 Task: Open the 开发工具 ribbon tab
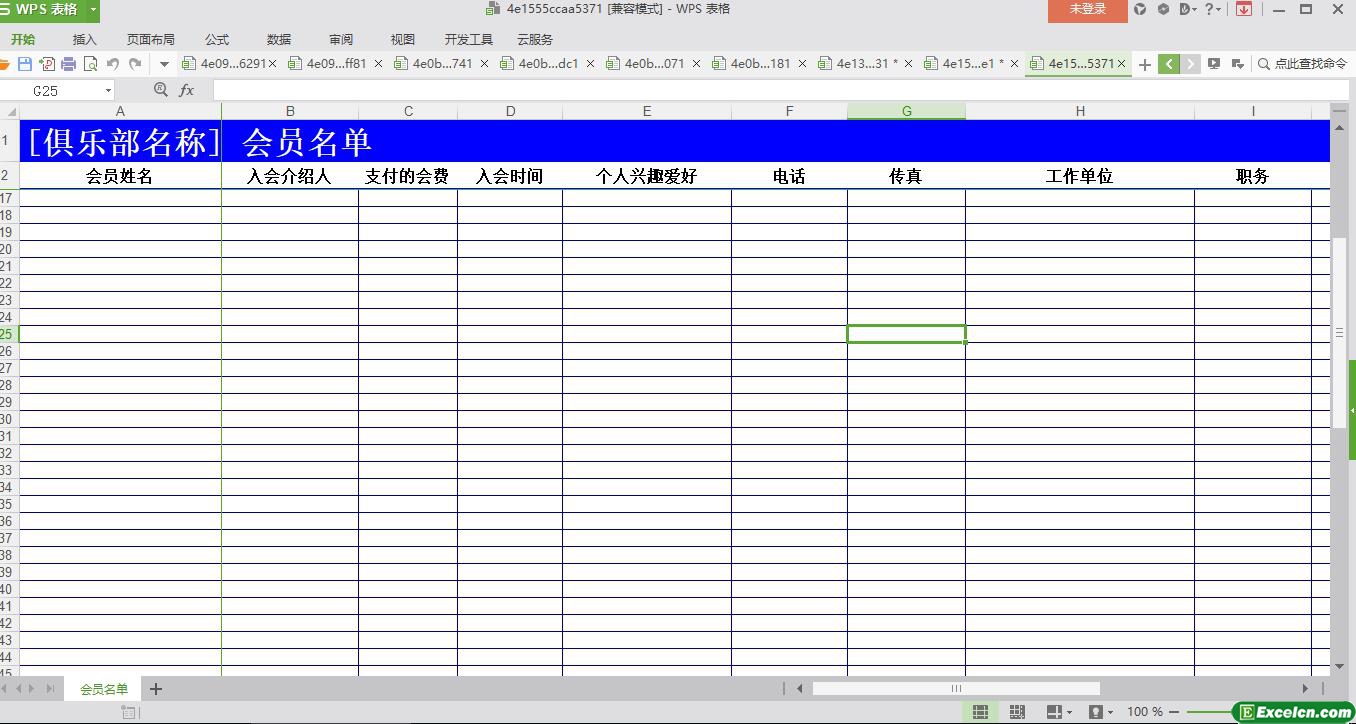coord(469,40)
